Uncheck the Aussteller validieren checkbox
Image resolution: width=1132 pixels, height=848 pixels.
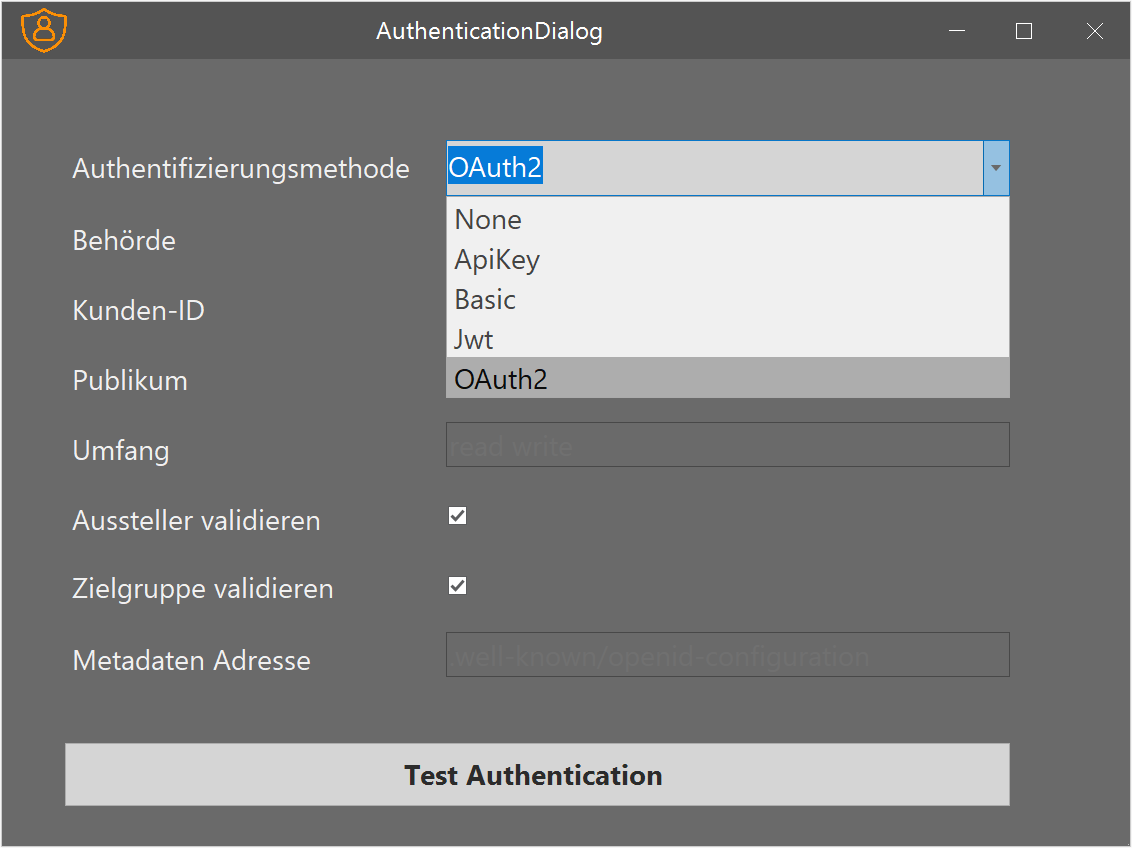coord(458,516)
